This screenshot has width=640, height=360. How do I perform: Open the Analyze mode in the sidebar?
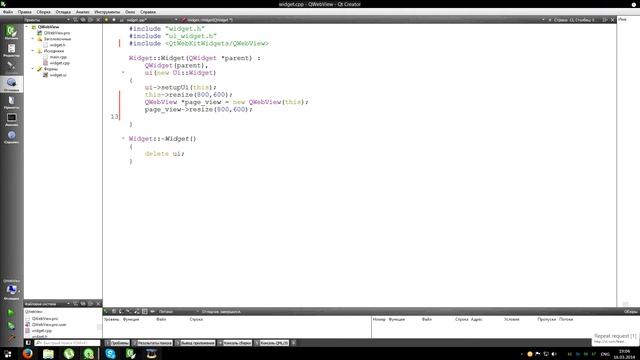coord(11,120)
